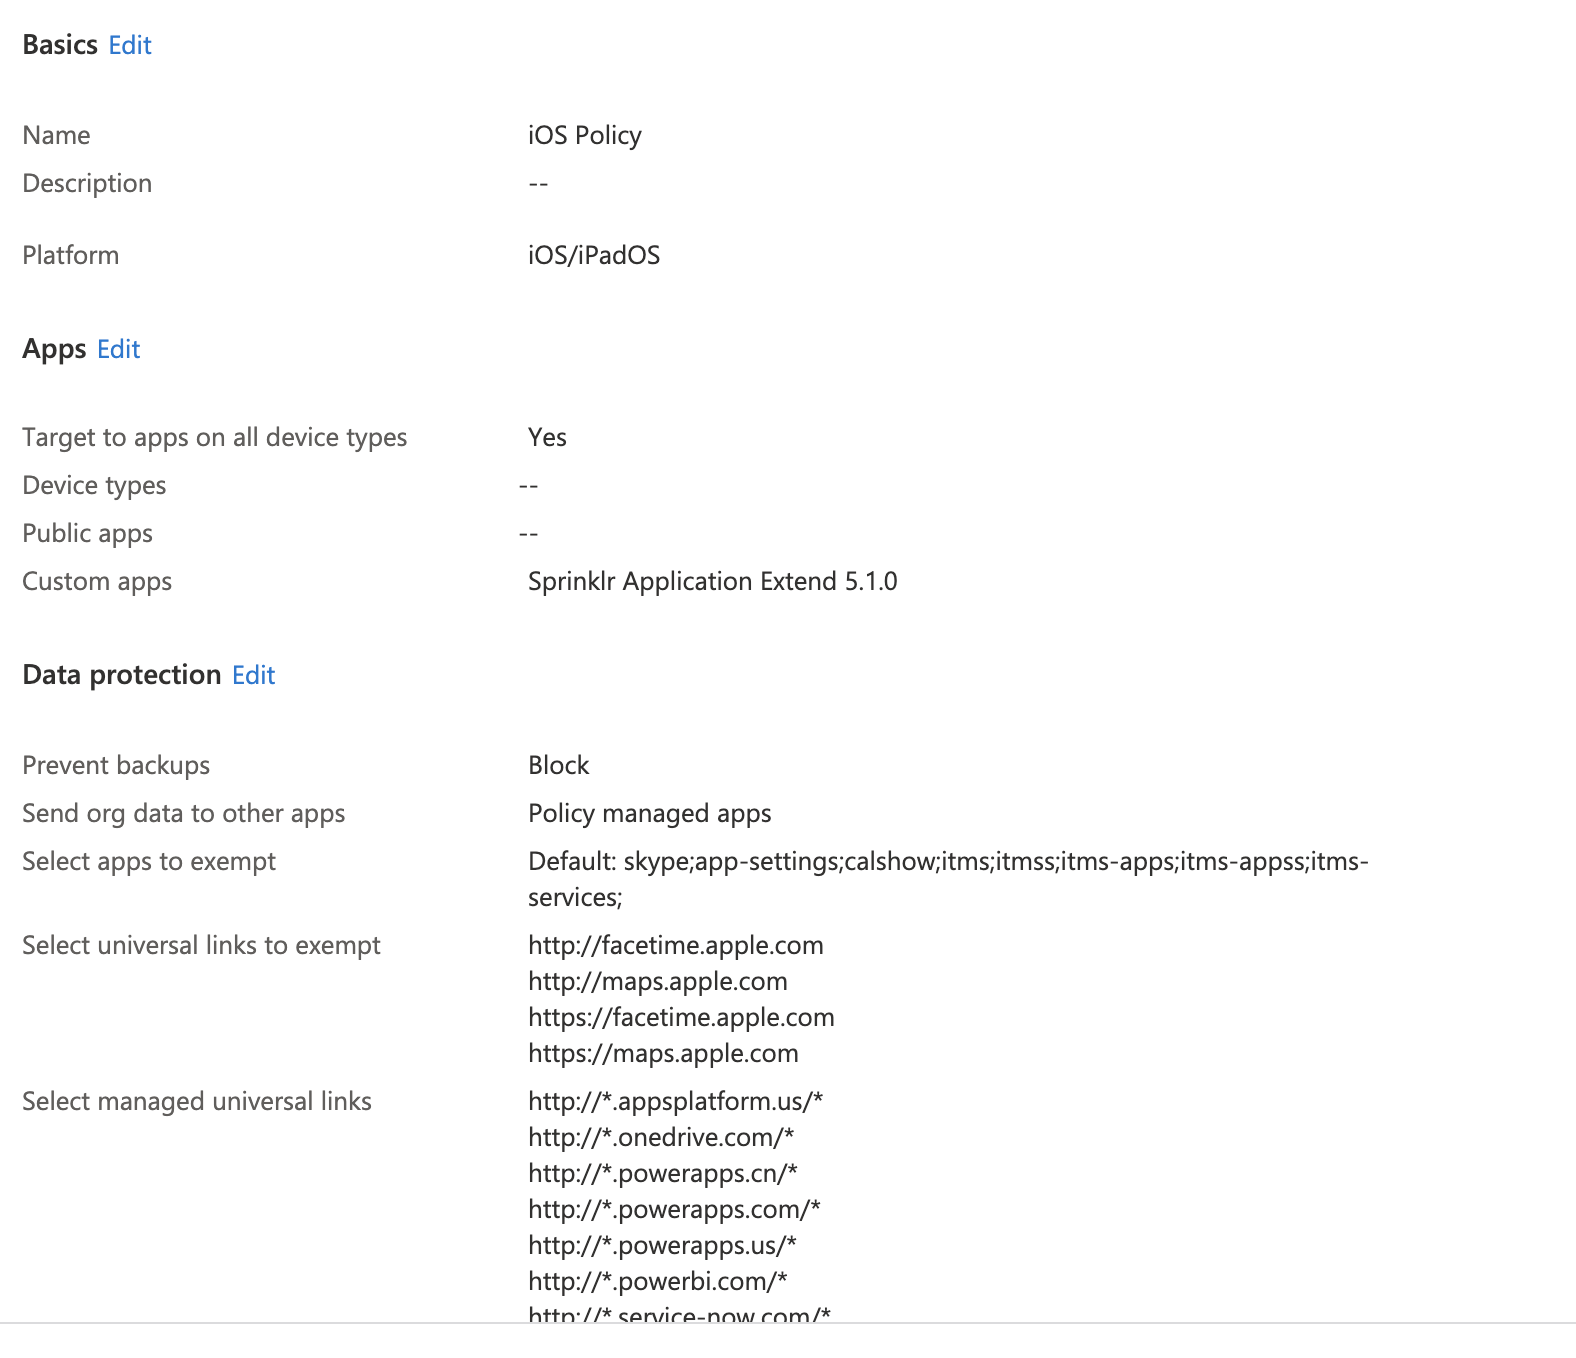Screen dimensions: 1576x1358
Task: Click the exempted apps list starting with skype
Action: [x=948, y=861]
